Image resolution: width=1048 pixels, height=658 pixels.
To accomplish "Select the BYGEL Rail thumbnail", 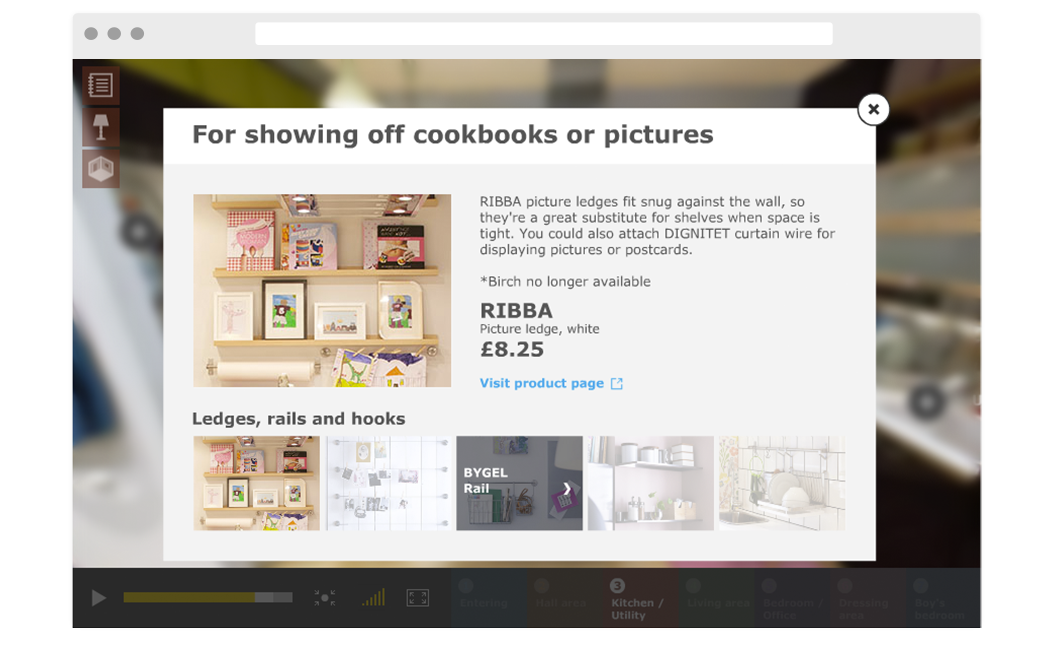I will (x=519, y=483).
